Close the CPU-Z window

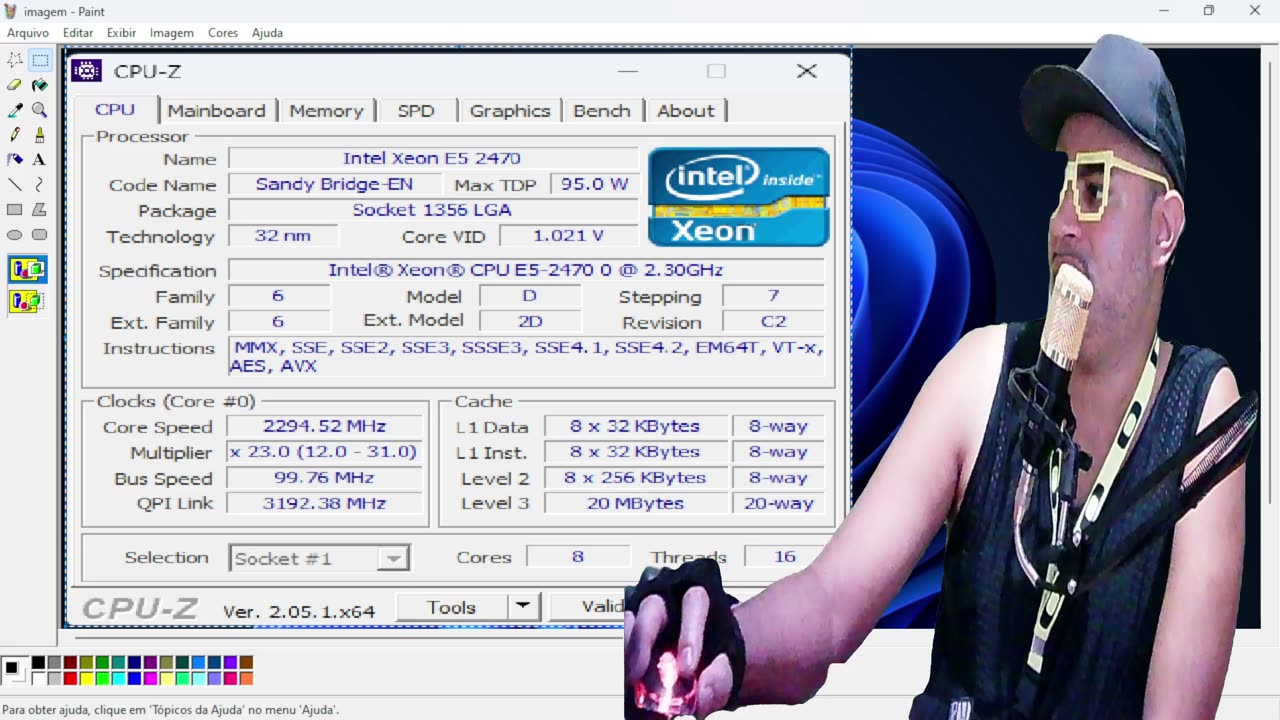click(x=806, y=71)
